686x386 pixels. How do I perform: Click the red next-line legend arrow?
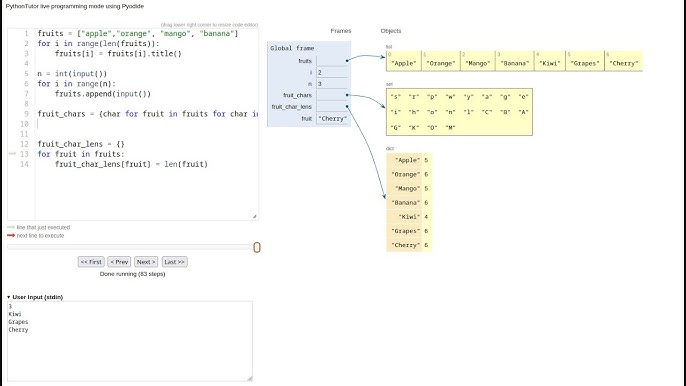coord(11,235)
